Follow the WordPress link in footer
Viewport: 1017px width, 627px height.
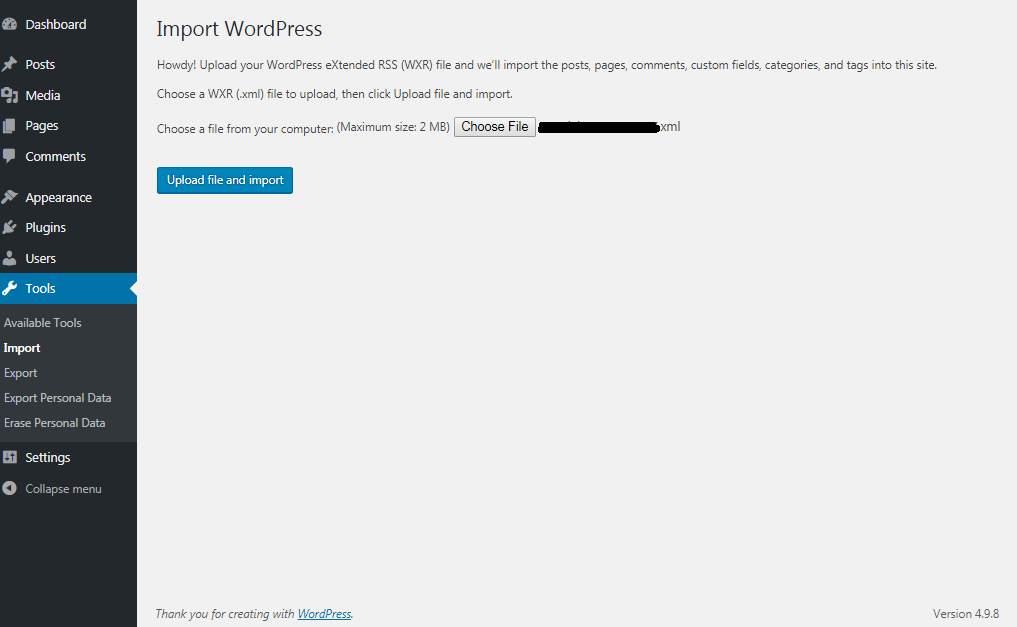click(324, 613)
